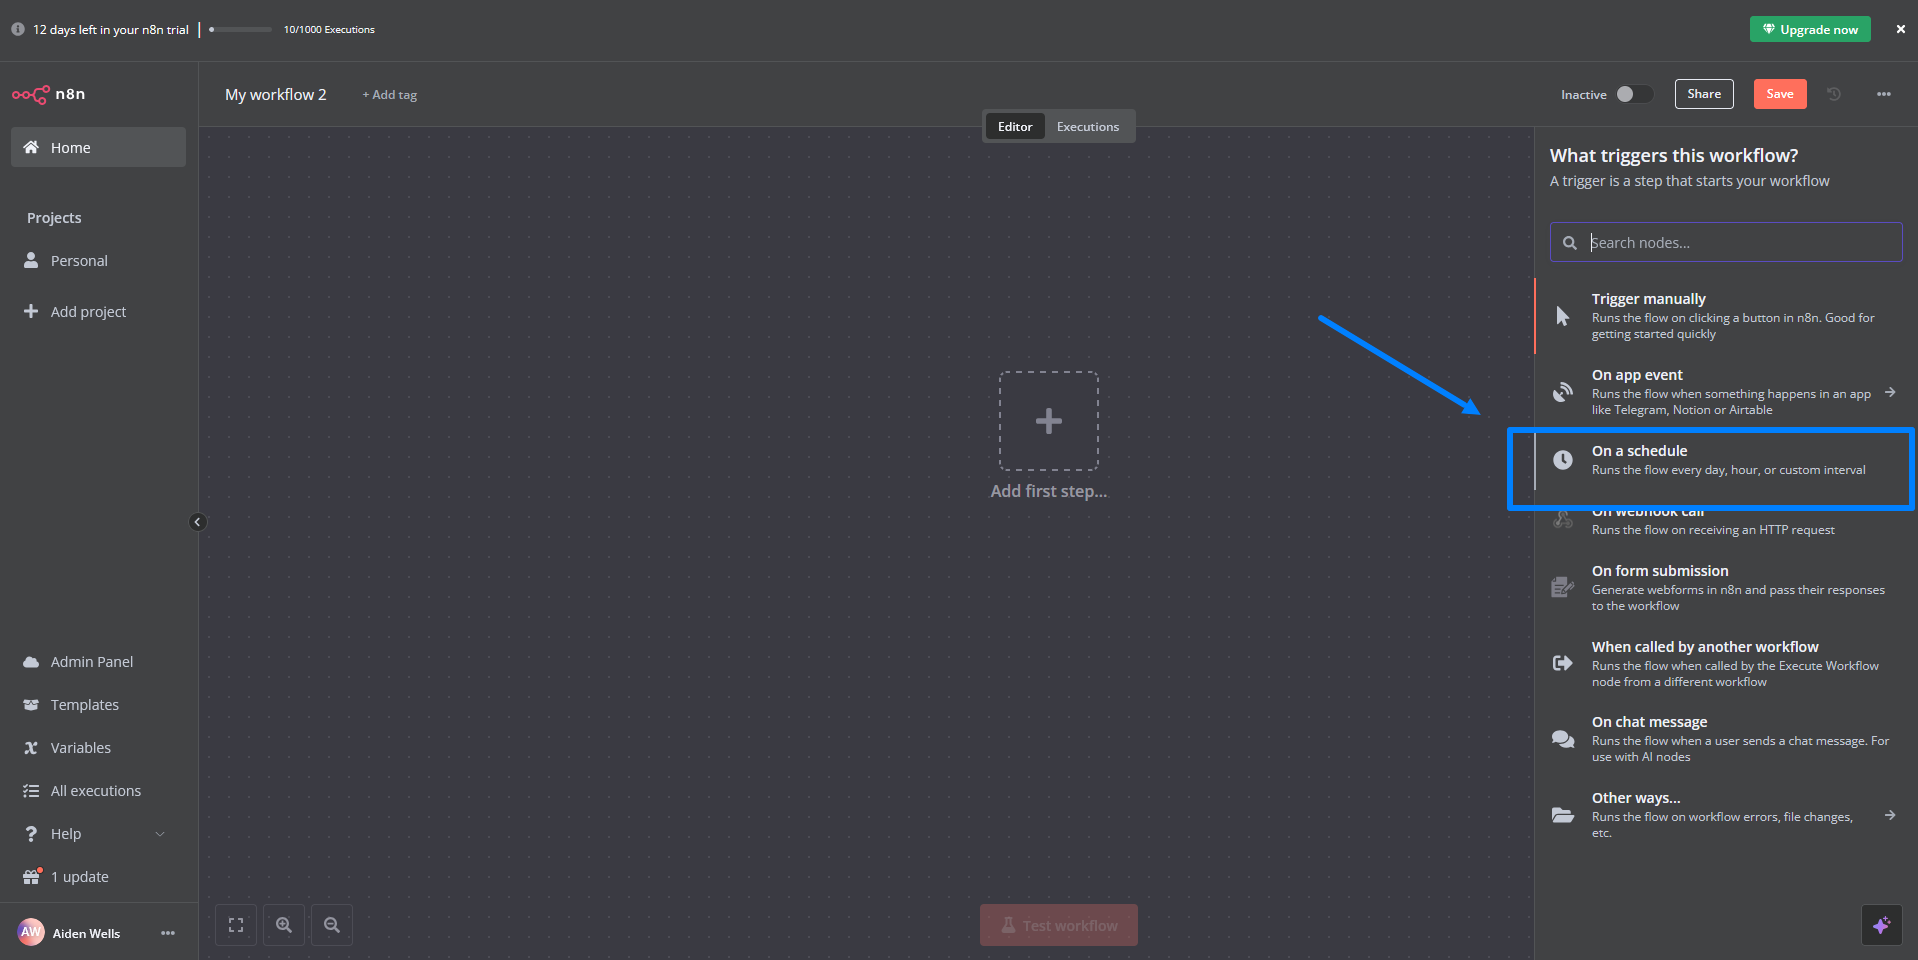This screenshot has width=1918, height=960.
Task: Click the All executions list icon
Action: [31, 791]
